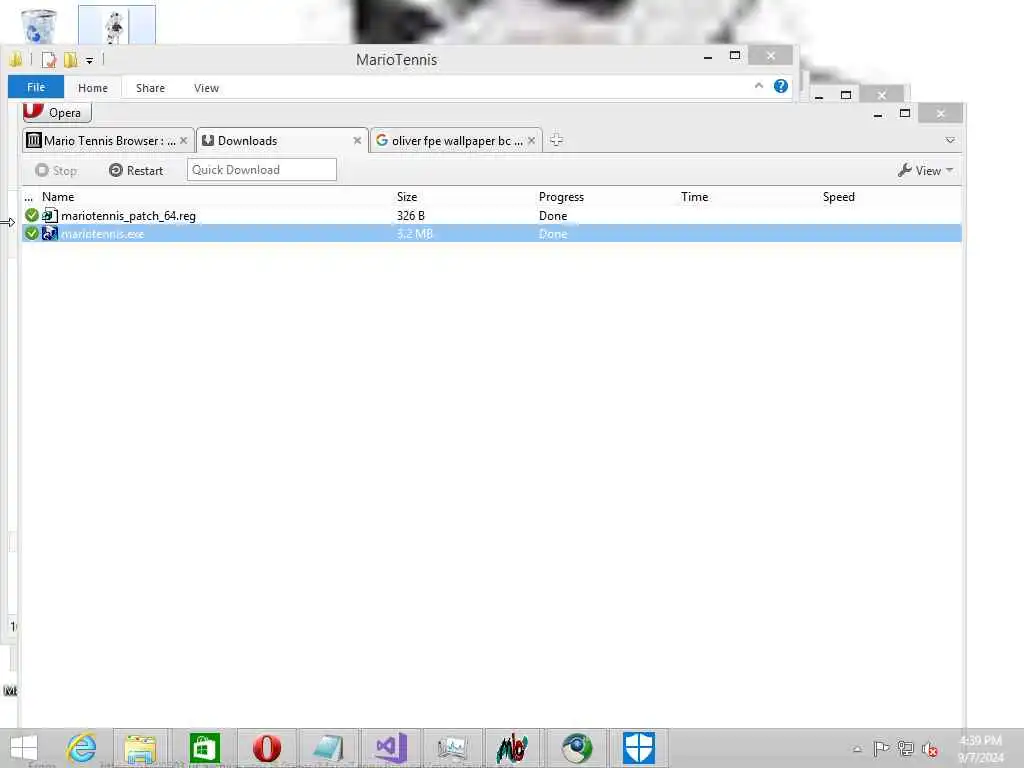This screenshot has width=1024, height=768.
Task: Click the exe file icon of mariotennis.exe
Action: click(50, 233)
